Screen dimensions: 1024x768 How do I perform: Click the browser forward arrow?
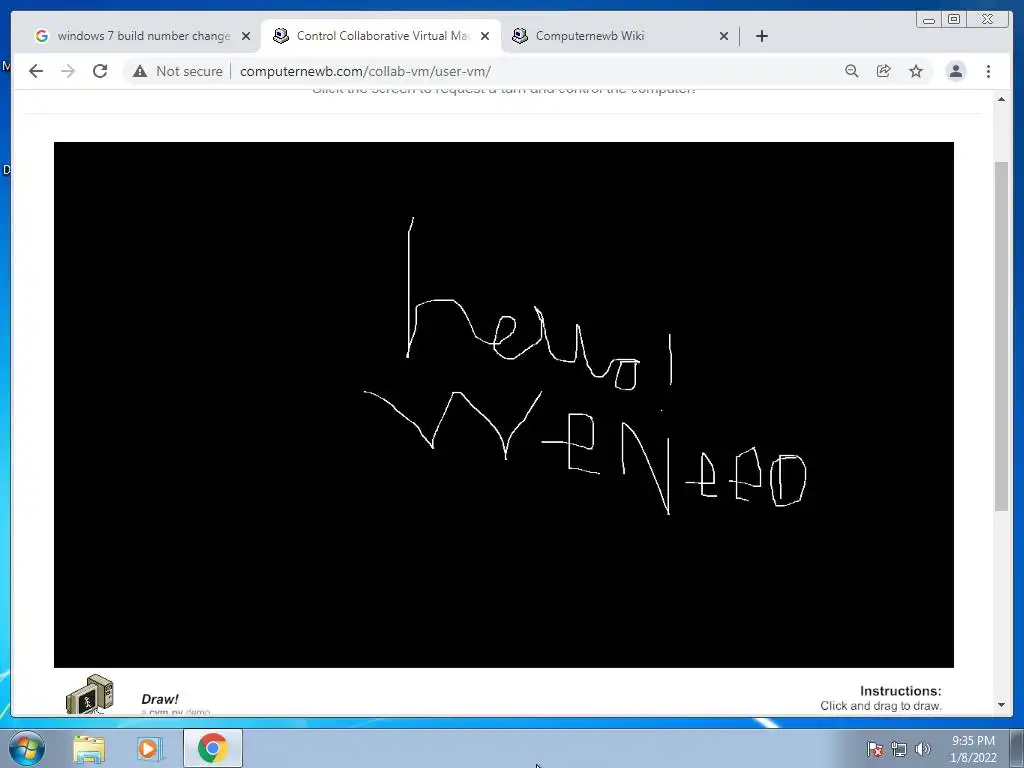point(68,71)
